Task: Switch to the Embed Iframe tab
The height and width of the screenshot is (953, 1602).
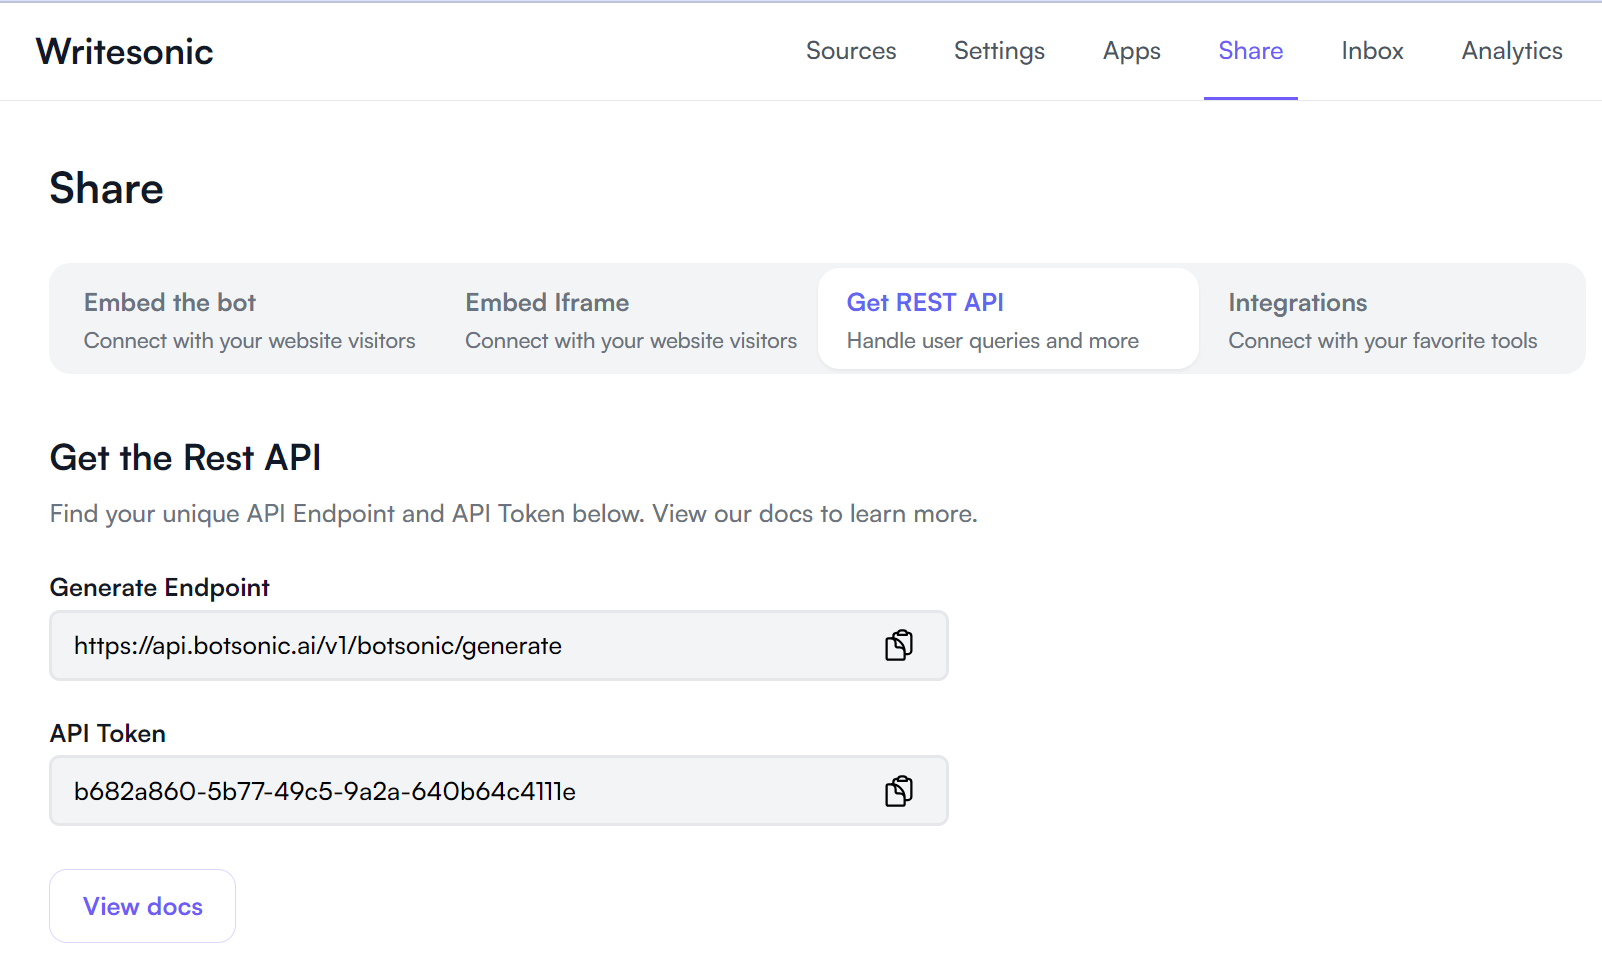Action: (x=630, y=320)
